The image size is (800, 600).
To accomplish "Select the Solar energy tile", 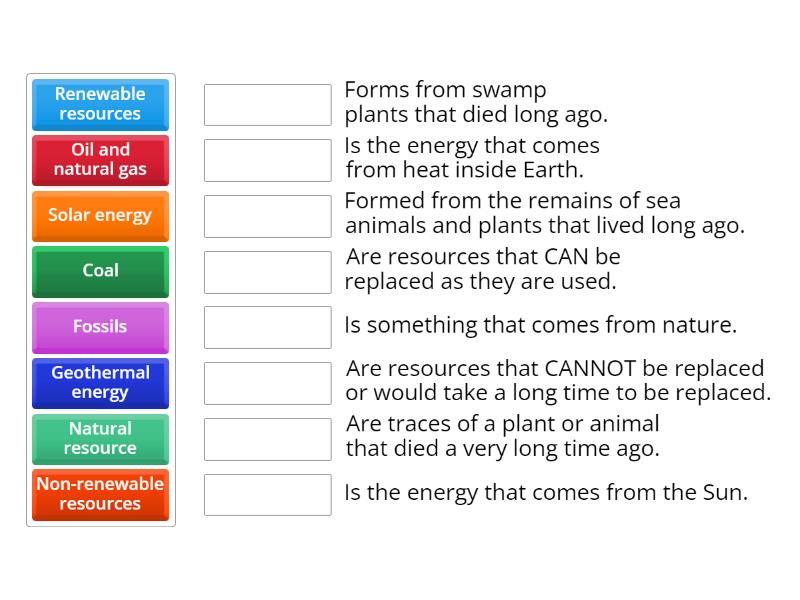I will (x=100, y=216).
